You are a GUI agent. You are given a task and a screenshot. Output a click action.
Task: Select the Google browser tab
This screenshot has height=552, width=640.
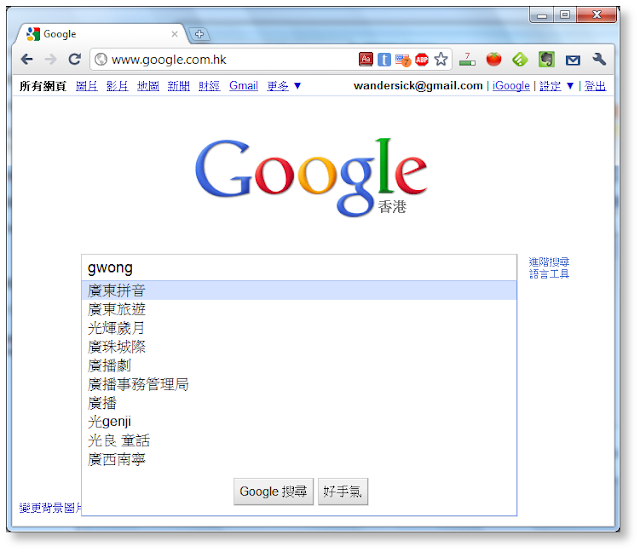coord(100,34)
